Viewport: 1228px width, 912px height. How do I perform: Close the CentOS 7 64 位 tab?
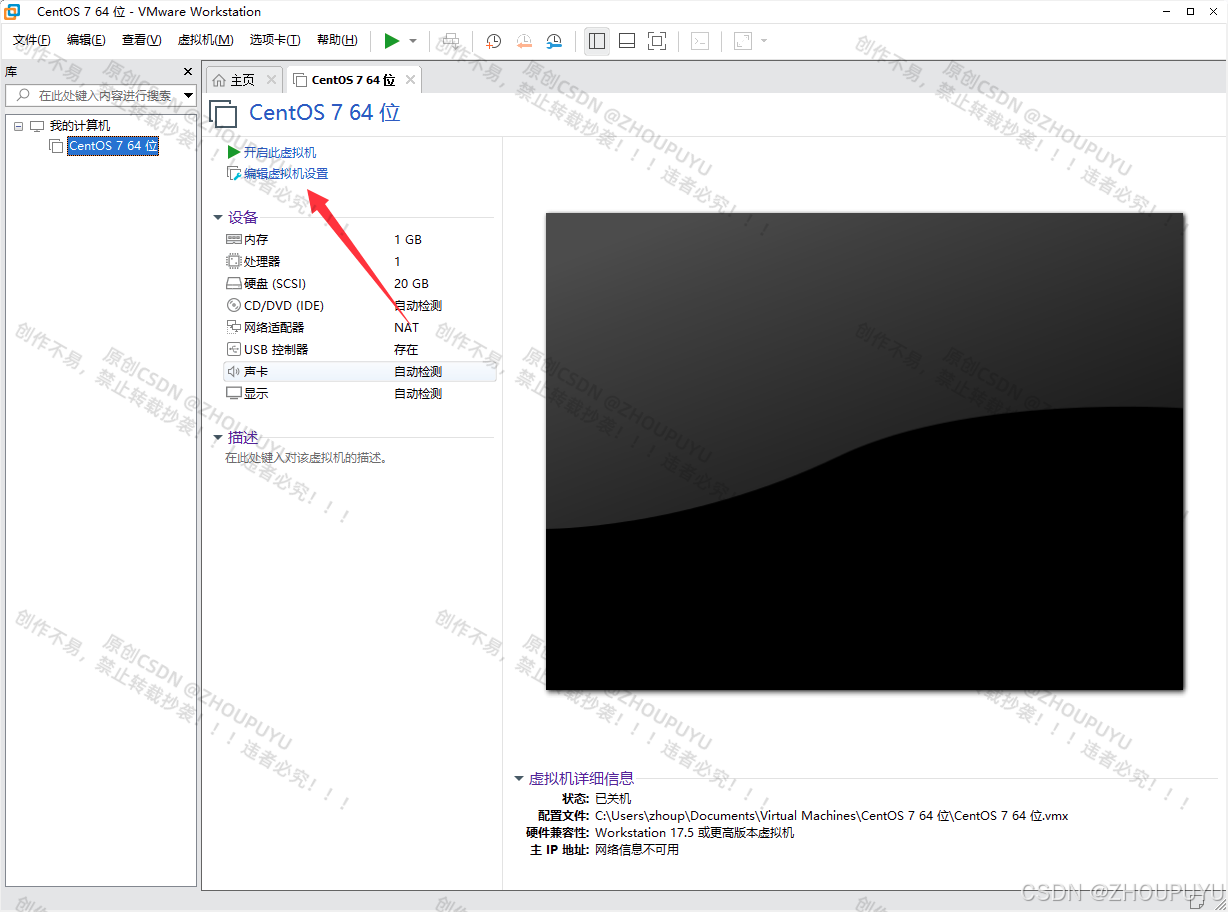[x=410, y=80]
